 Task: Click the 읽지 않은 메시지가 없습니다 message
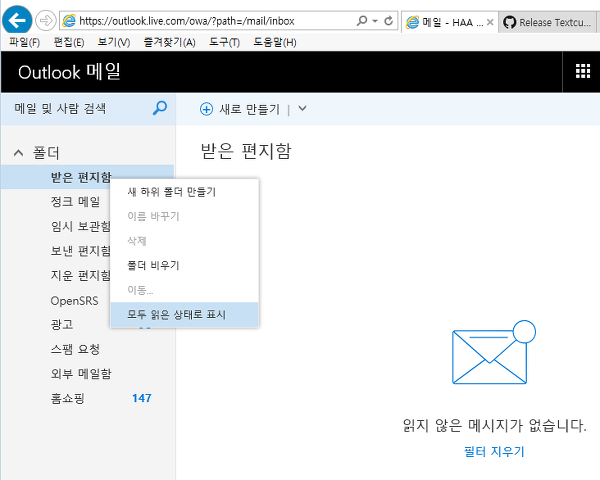point(494,425)
